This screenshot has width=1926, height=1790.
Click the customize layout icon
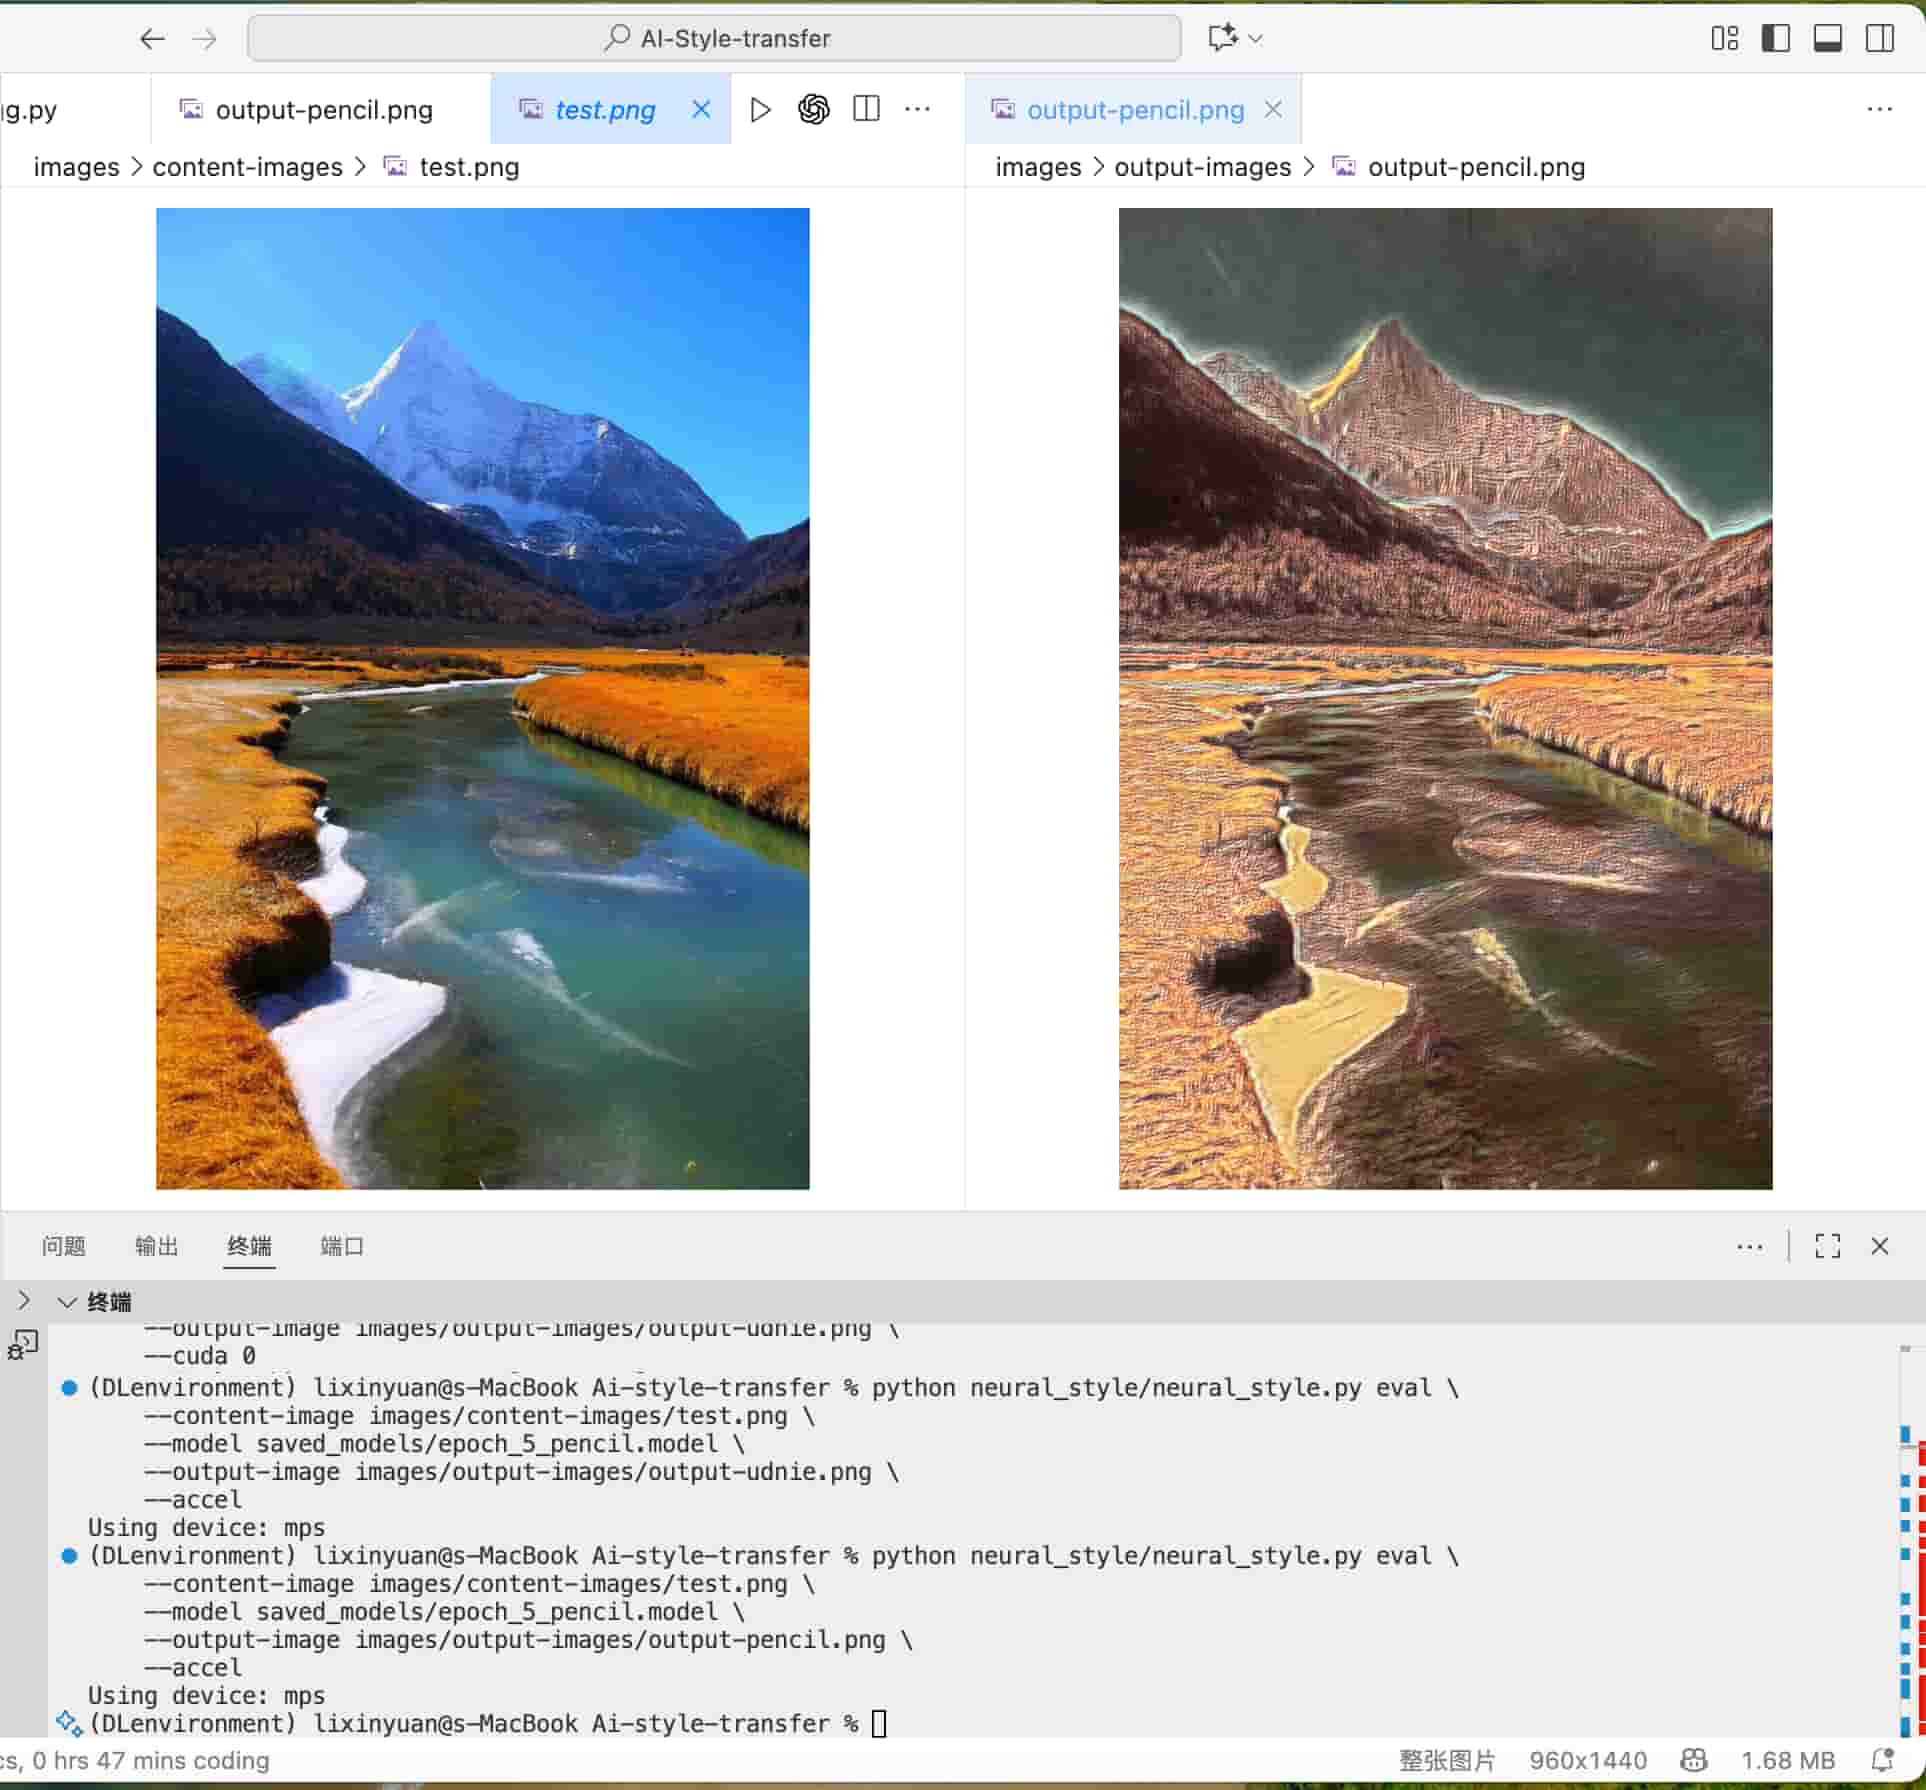[1724, 39]
